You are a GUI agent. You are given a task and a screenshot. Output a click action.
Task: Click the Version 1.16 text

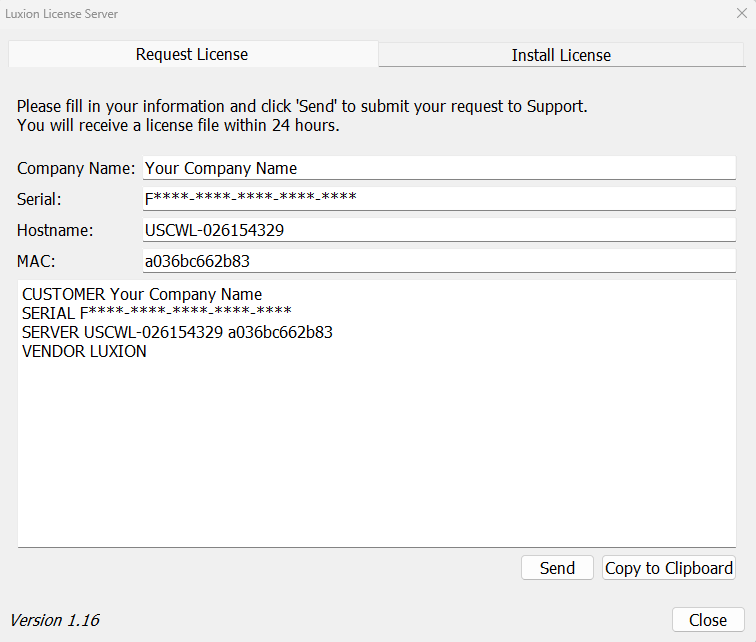coord(55,620)
